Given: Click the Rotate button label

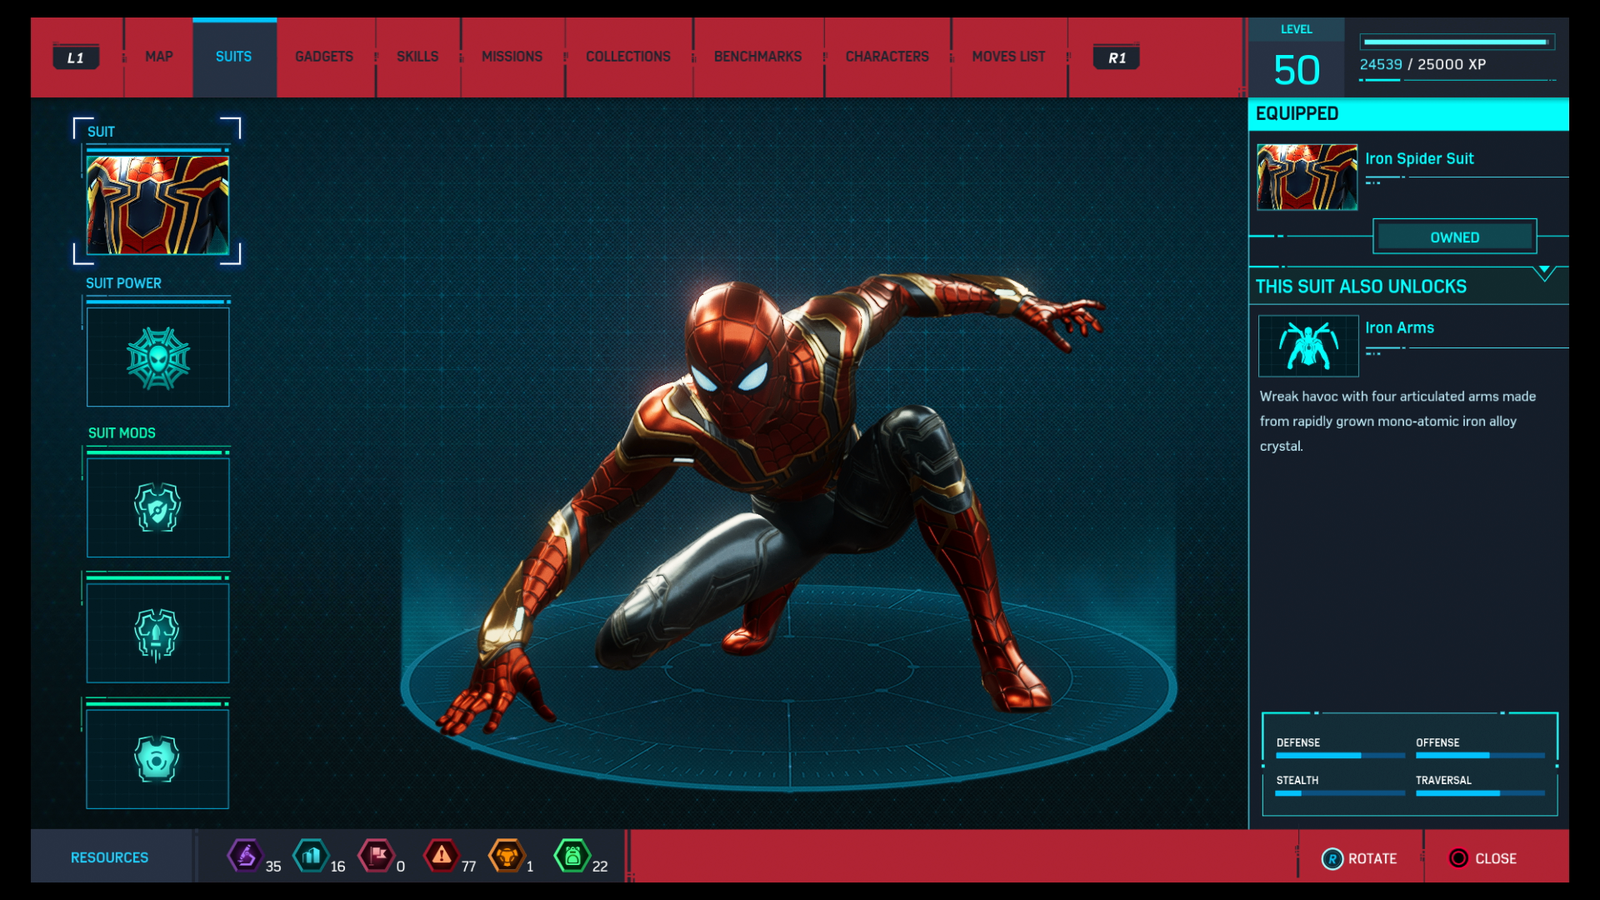Looking at the screenshot, I should 1372,859.
